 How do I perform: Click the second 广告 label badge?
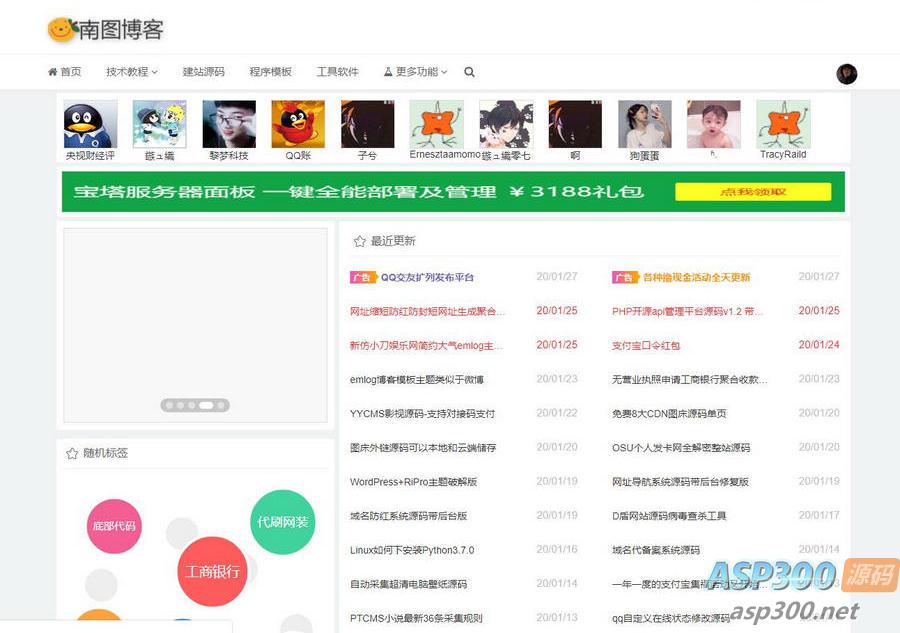[x=624, y=278]
